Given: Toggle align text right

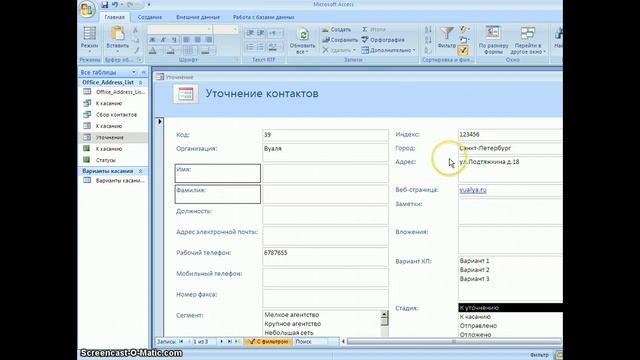Looking at the screenshot, I should [x=209, y=40].
